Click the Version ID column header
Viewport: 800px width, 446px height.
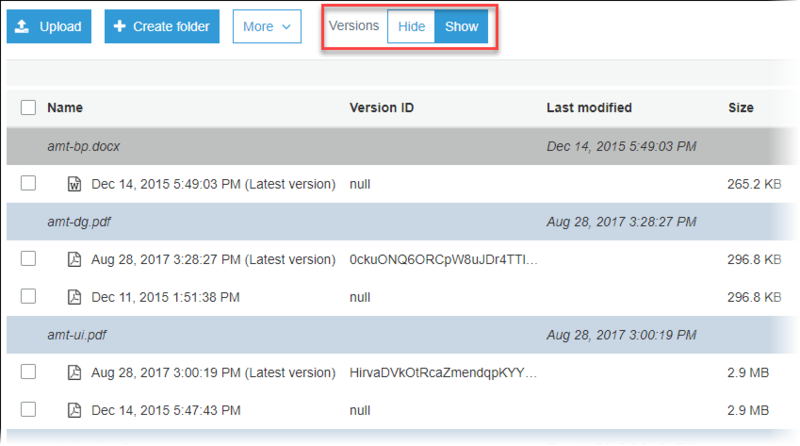point(382,108)
